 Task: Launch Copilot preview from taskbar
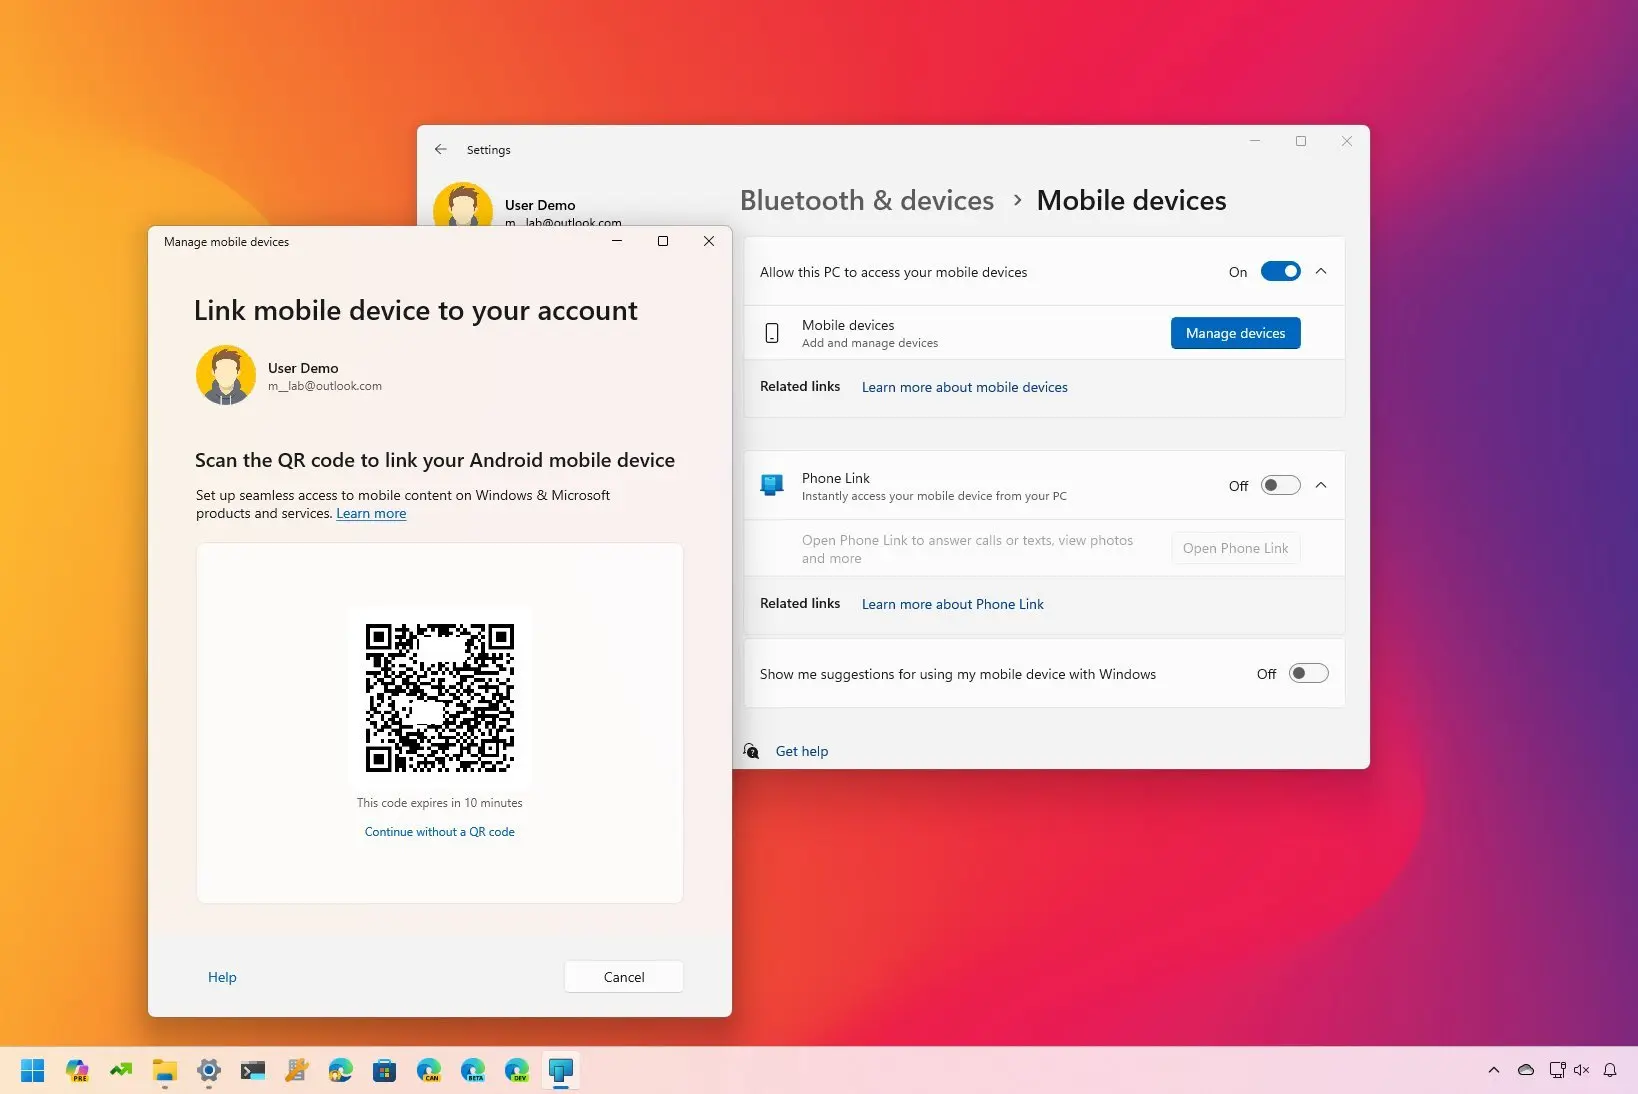77,1070
